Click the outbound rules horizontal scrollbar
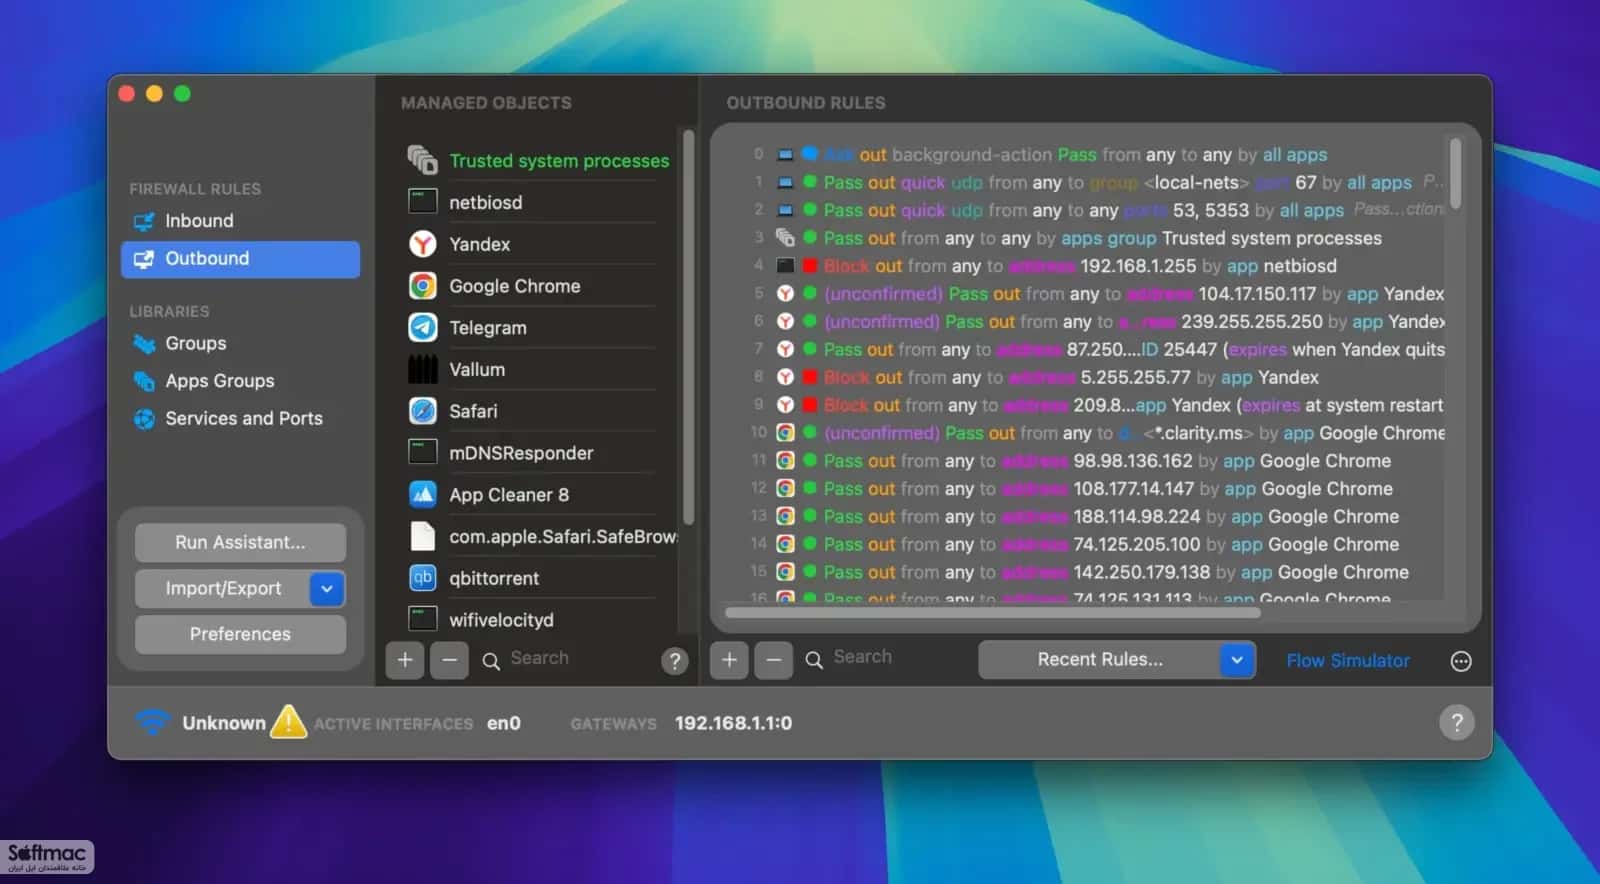Screen dimensions: 1600x884 [992, 612]
